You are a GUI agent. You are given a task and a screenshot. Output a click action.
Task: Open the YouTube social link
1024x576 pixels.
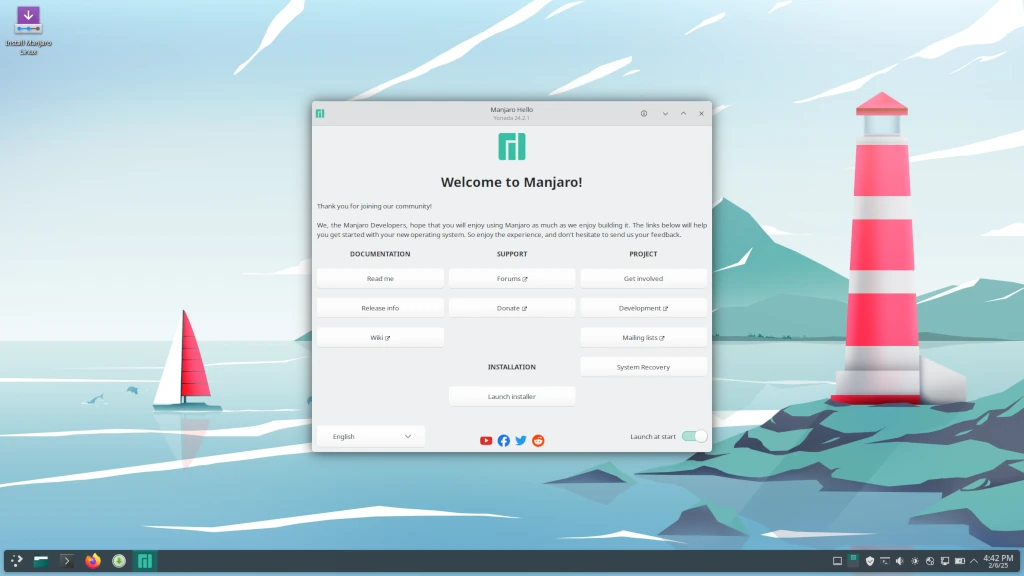tap(486, 441)
